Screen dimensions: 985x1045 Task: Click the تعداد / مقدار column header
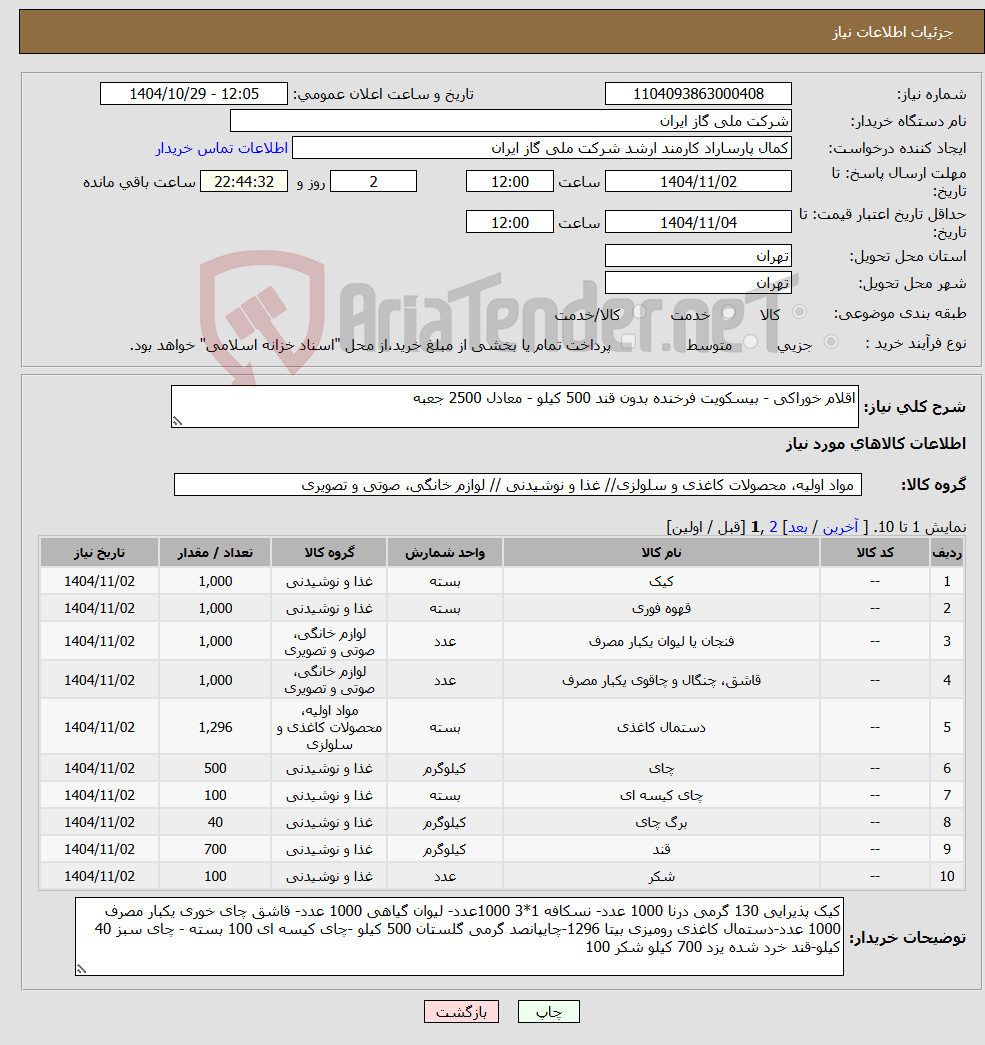click(215, 552)
